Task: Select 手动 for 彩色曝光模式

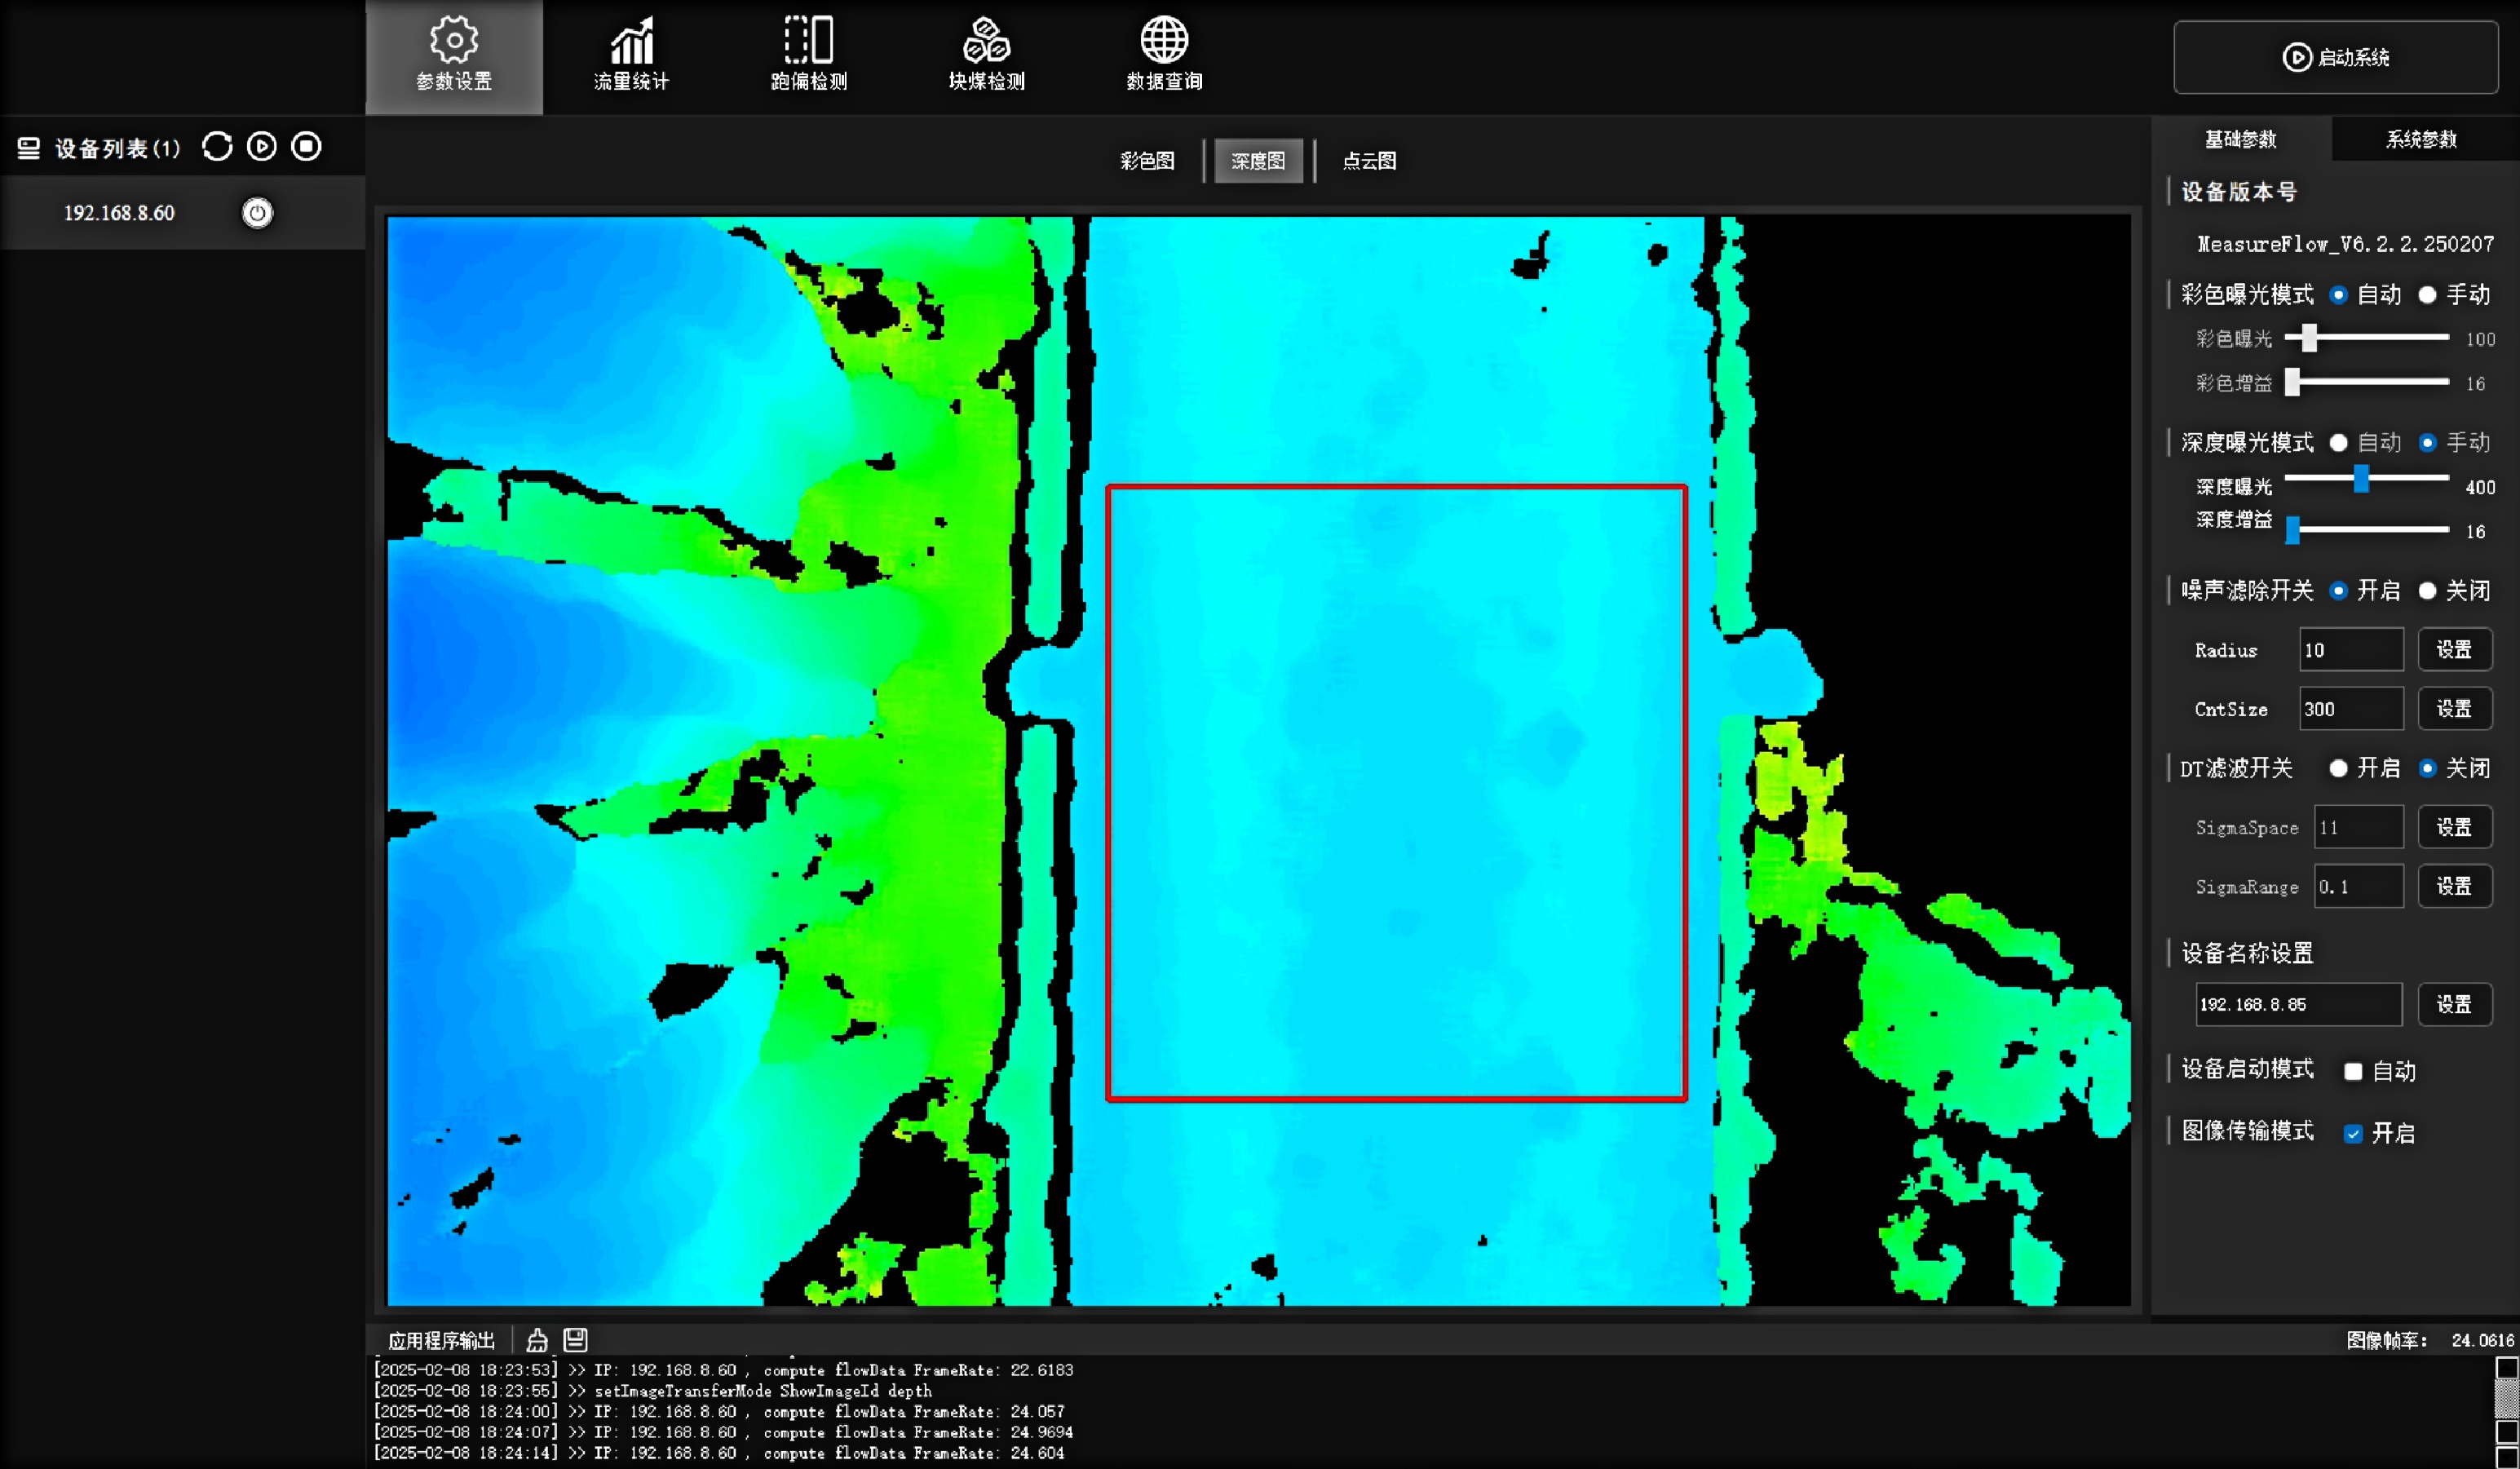Action: 2427,295
